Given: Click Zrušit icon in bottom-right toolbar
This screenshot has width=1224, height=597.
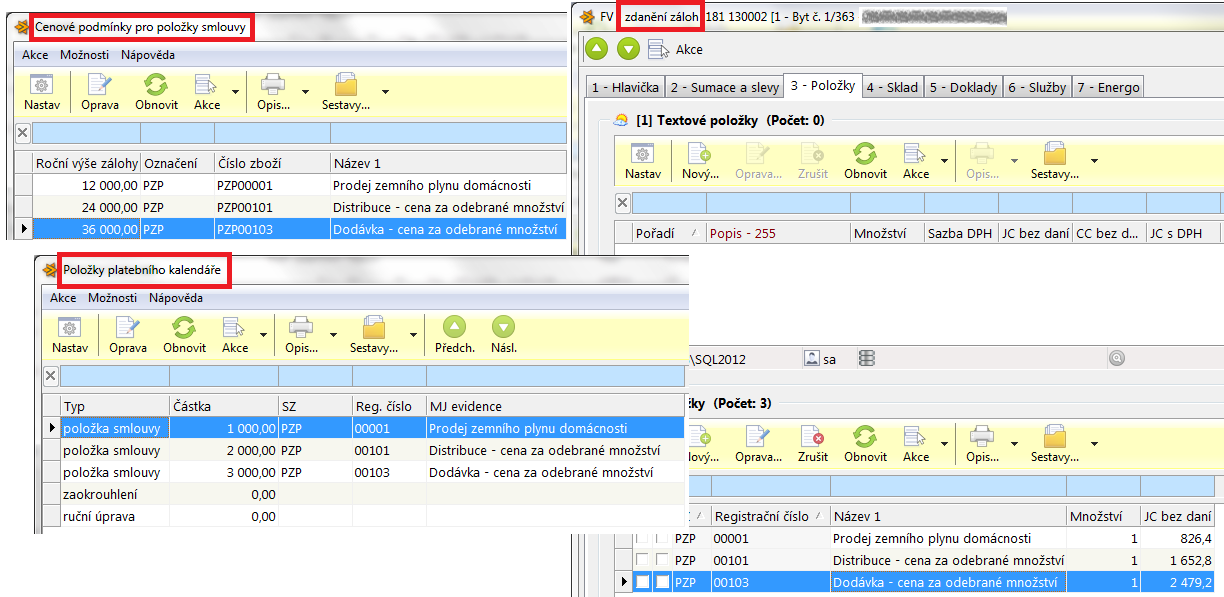Looking at the screenshot, I should 813,437.
